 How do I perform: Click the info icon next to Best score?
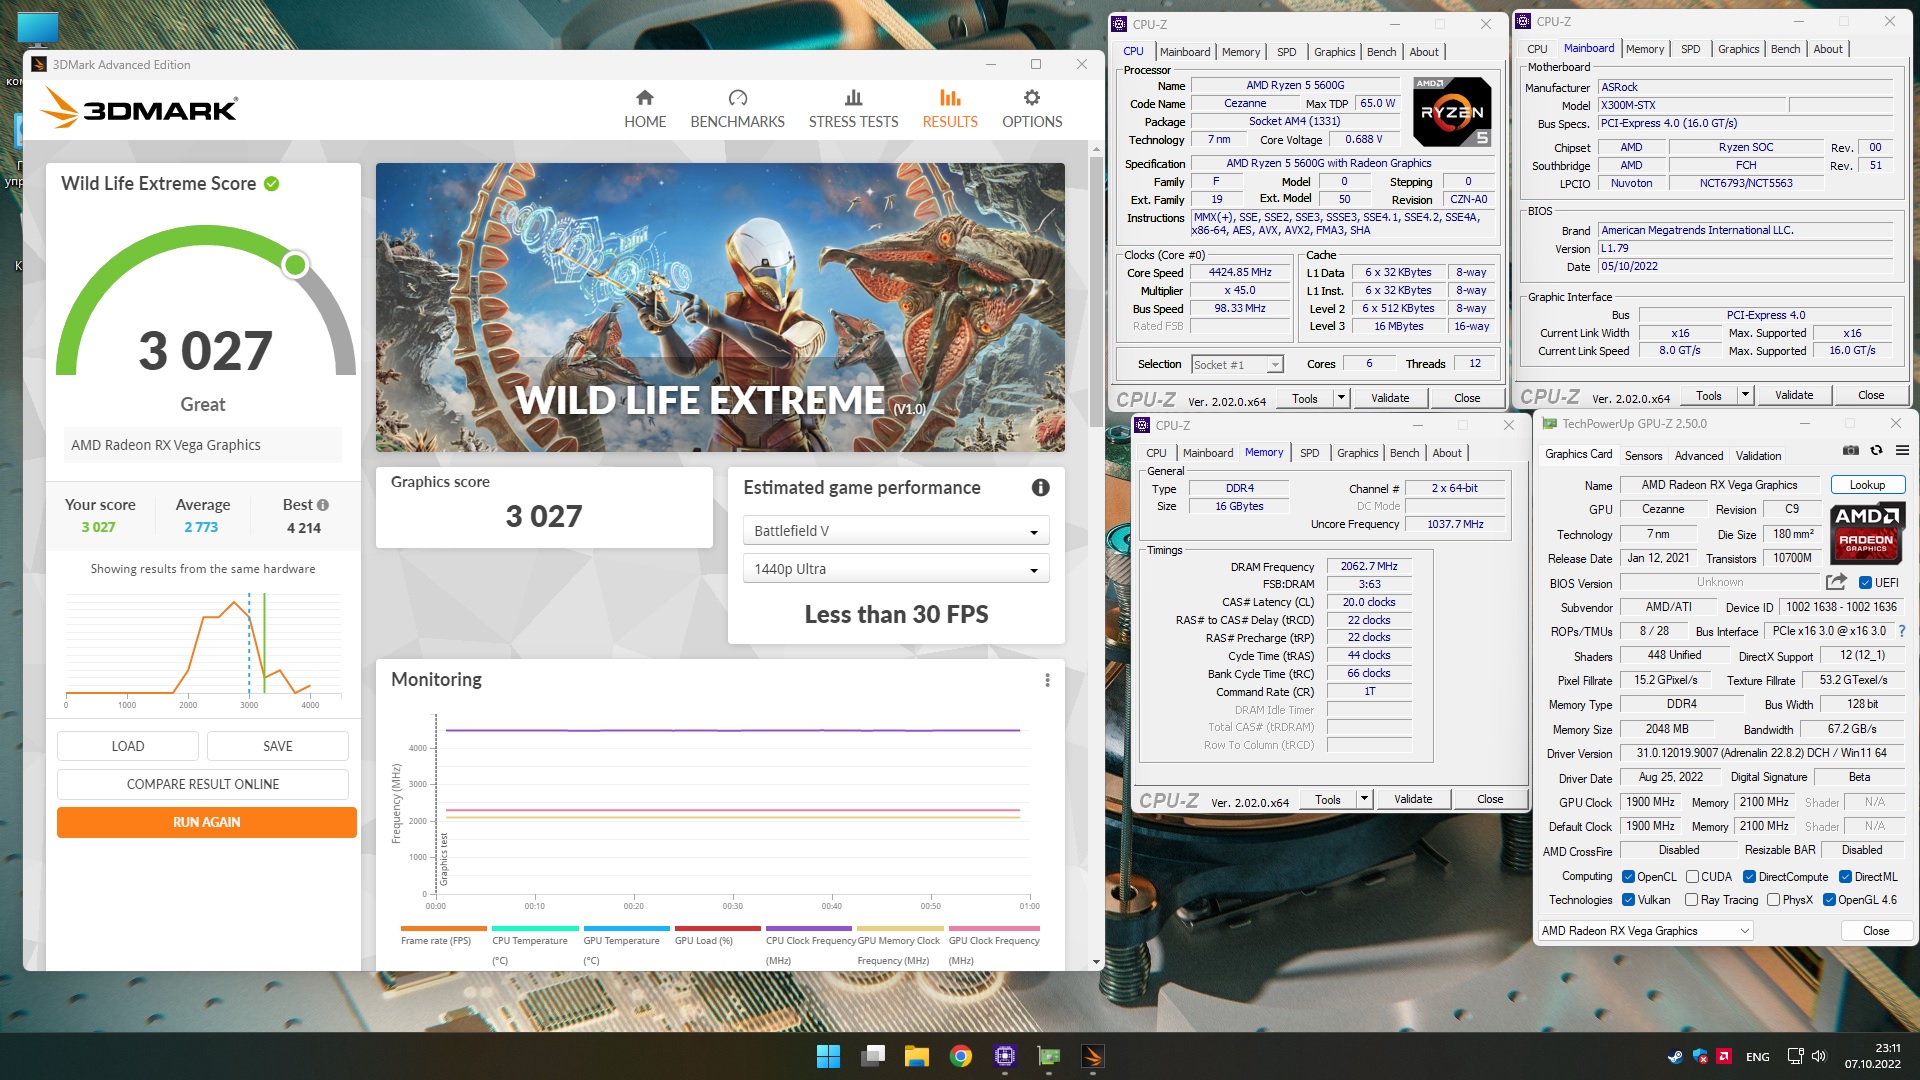(x=323, y=505)
